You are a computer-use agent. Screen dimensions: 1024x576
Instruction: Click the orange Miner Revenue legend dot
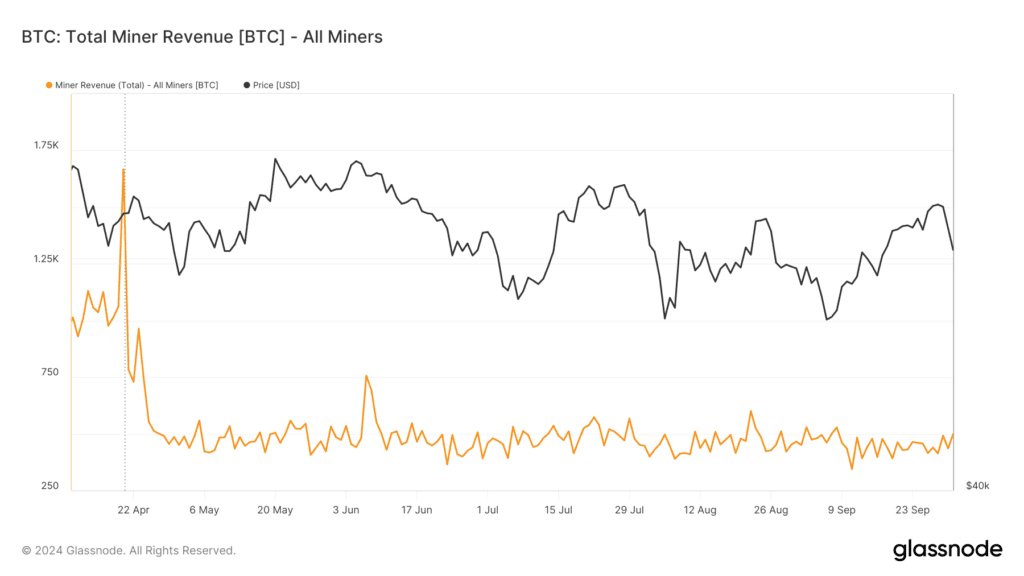[x=49, y=85]
